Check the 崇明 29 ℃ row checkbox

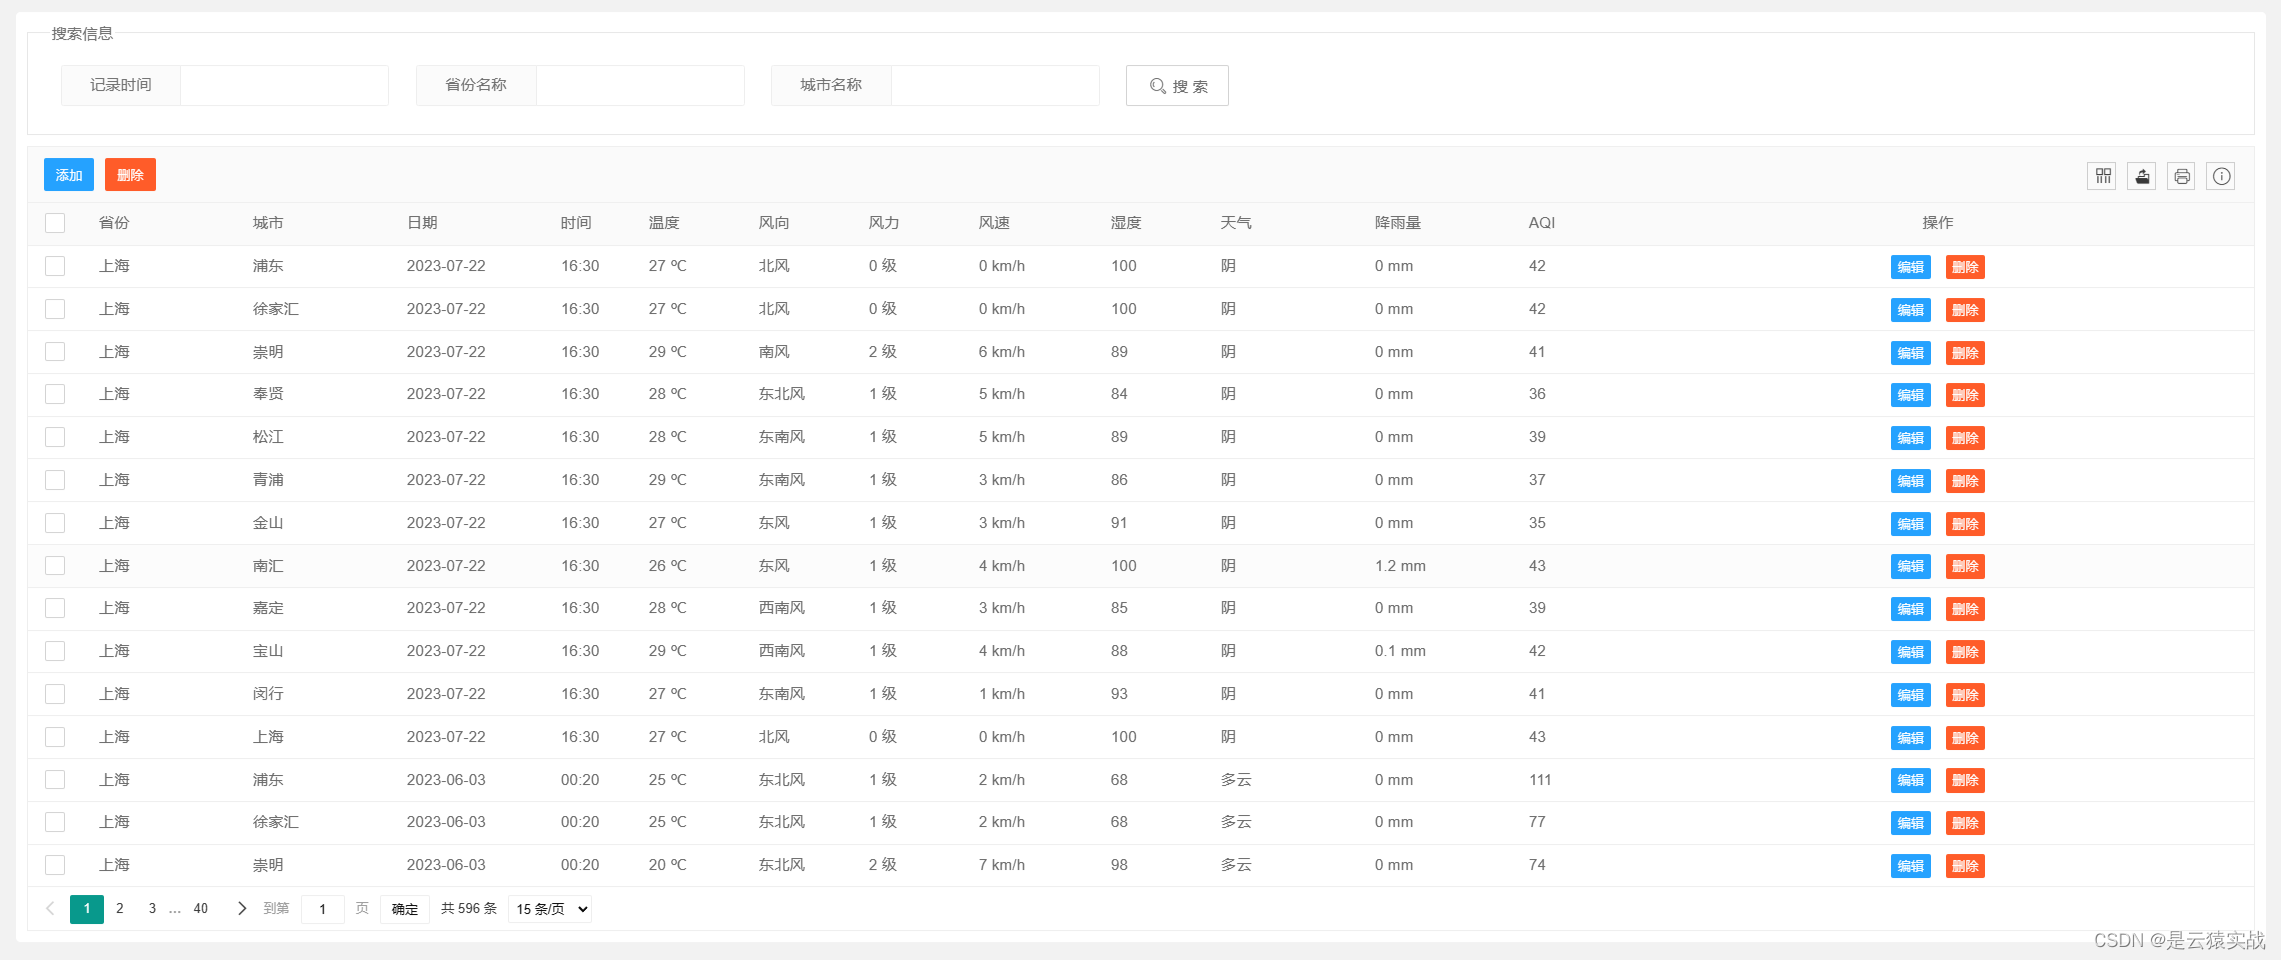click(x=55, y=352)
